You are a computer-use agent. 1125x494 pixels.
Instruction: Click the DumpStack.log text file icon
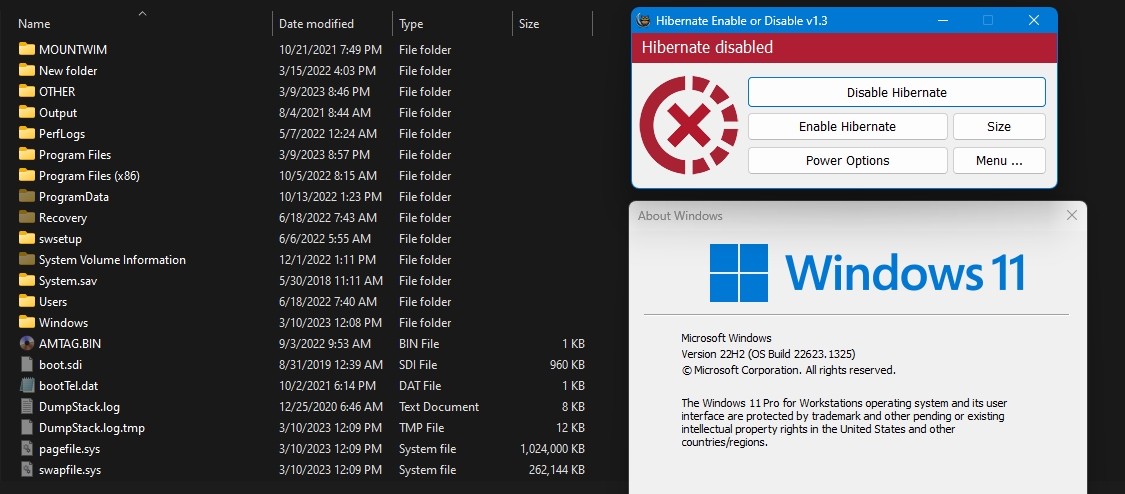pyautogui.click(x=27, y=407)
